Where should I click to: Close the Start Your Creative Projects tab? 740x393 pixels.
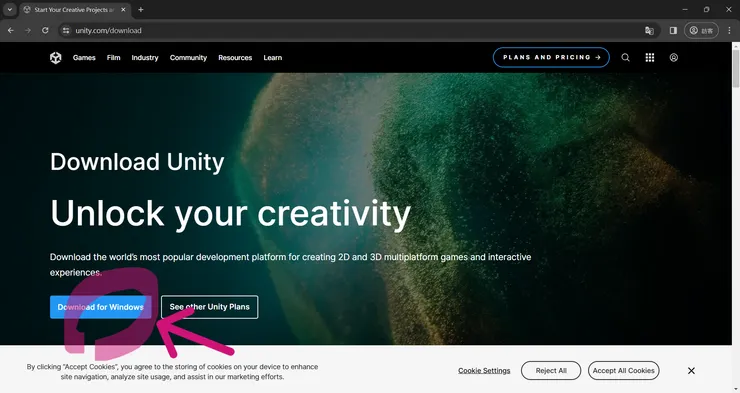pos(123,9)
